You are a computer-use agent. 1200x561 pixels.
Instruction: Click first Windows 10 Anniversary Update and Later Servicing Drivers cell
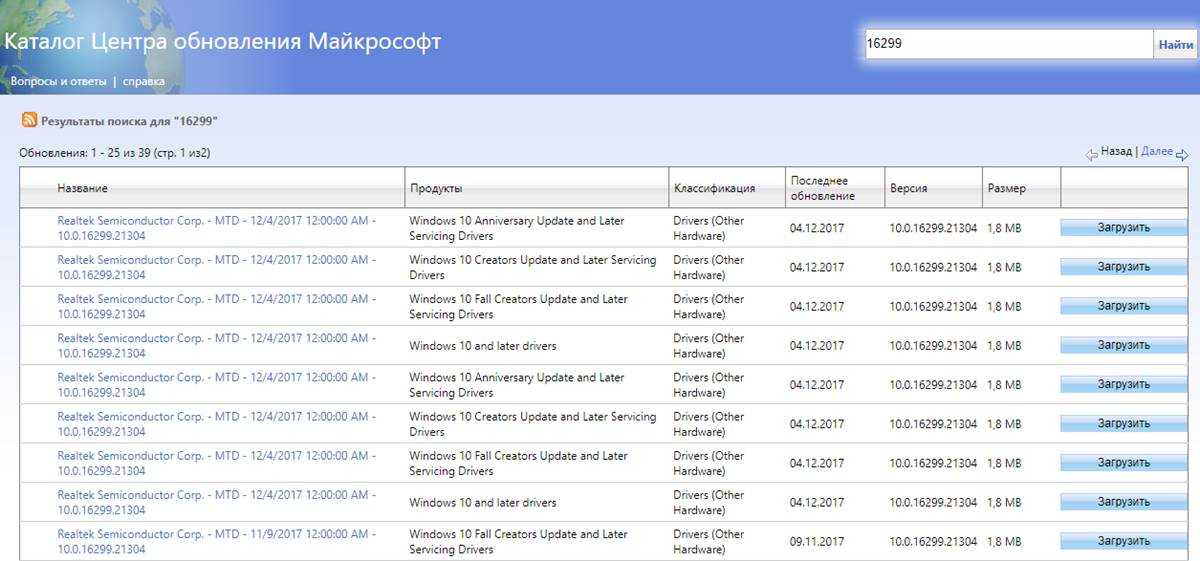(x=517, y=228)
